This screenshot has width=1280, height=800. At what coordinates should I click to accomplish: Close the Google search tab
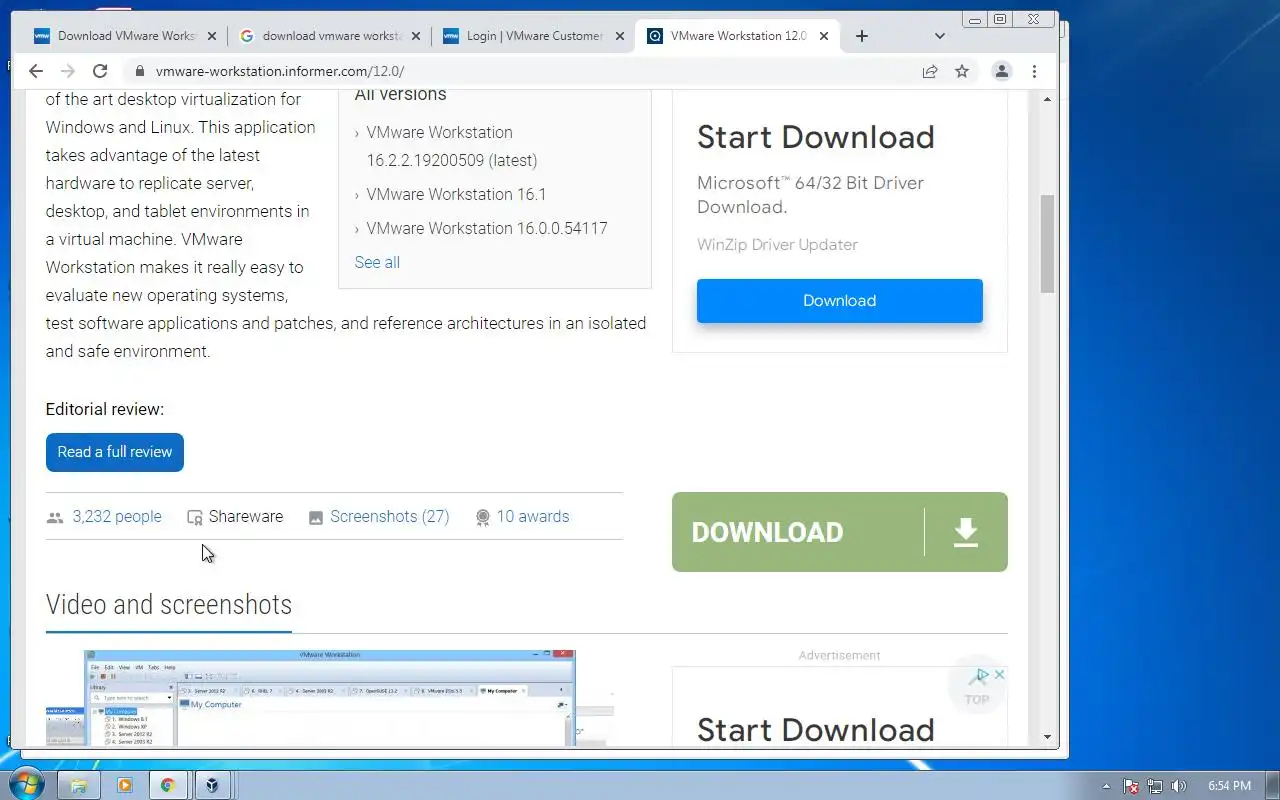416,36
